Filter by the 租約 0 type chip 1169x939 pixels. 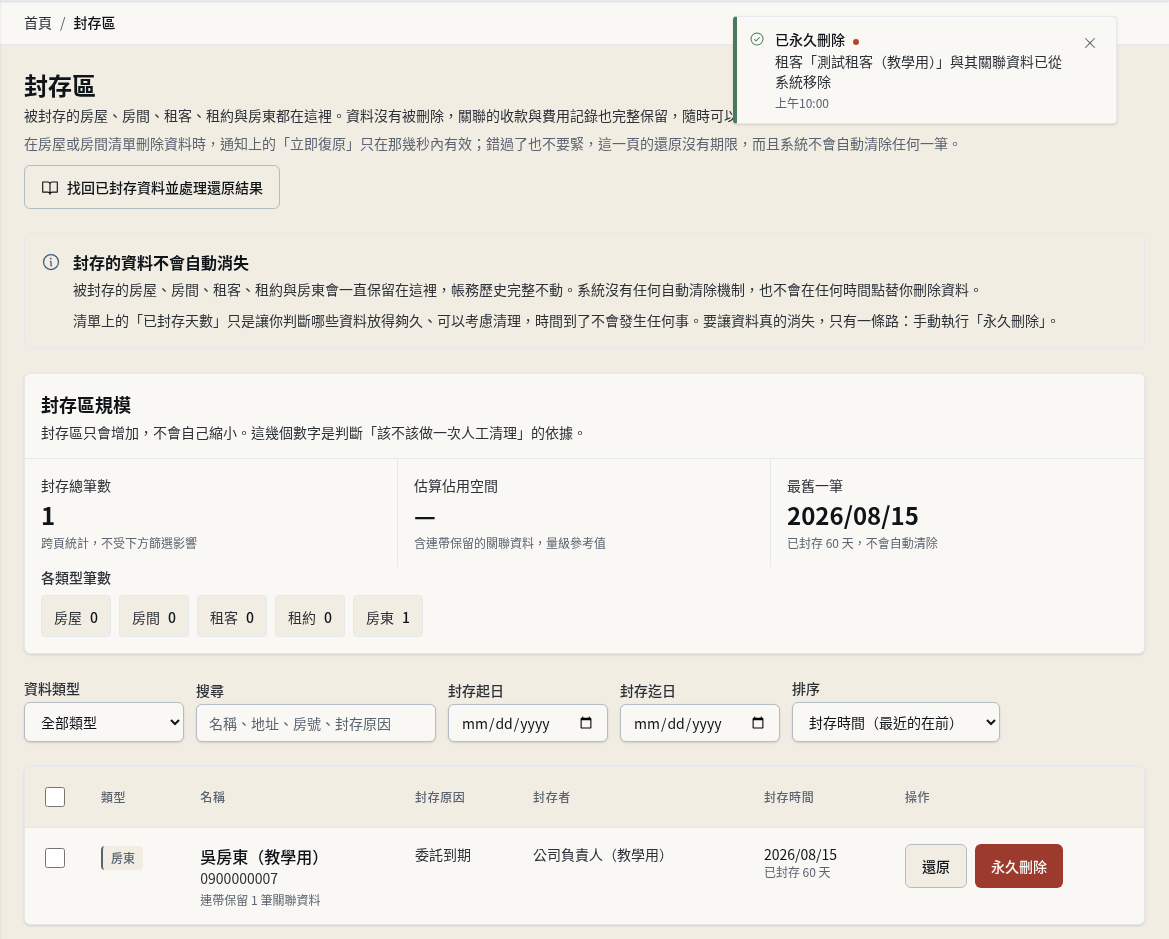[309, 616]
